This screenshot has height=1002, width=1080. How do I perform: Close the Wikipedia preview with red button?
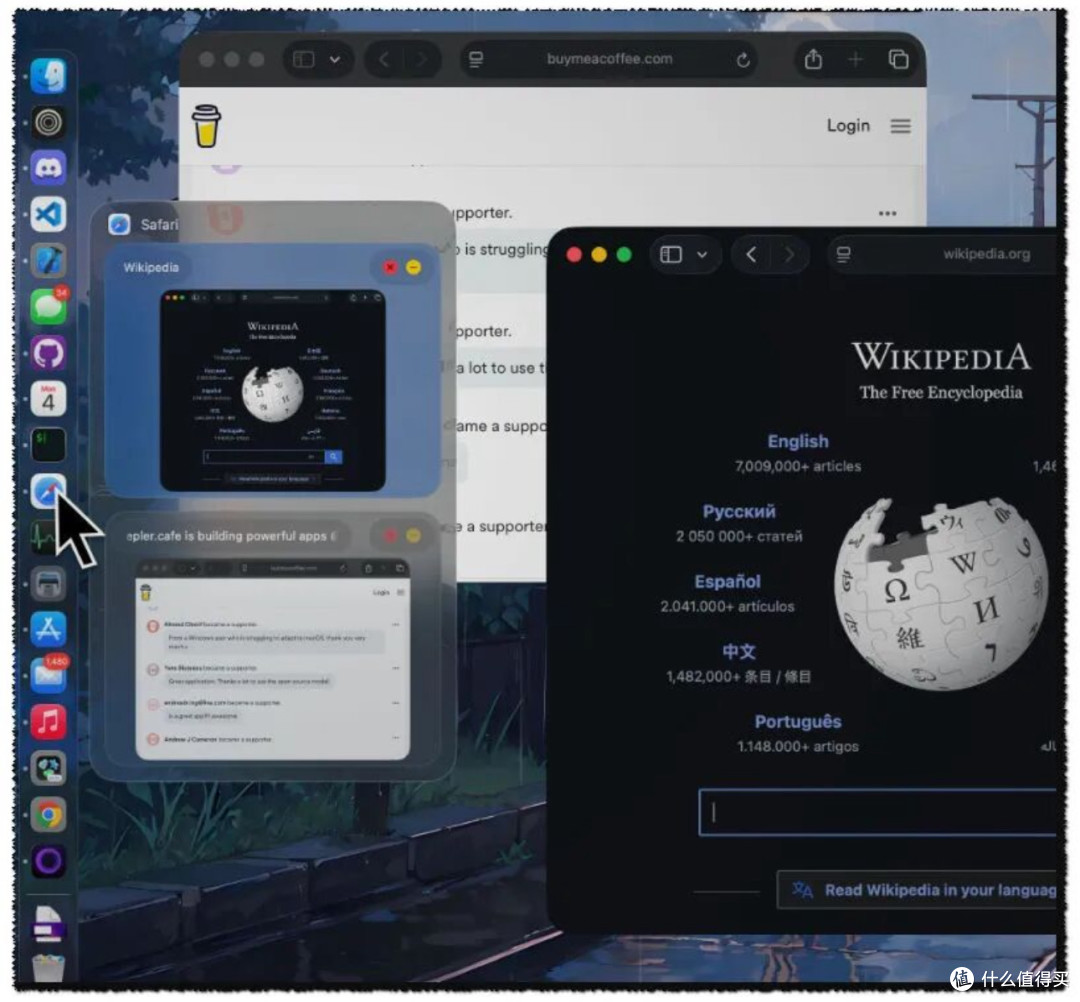point(390,268)
